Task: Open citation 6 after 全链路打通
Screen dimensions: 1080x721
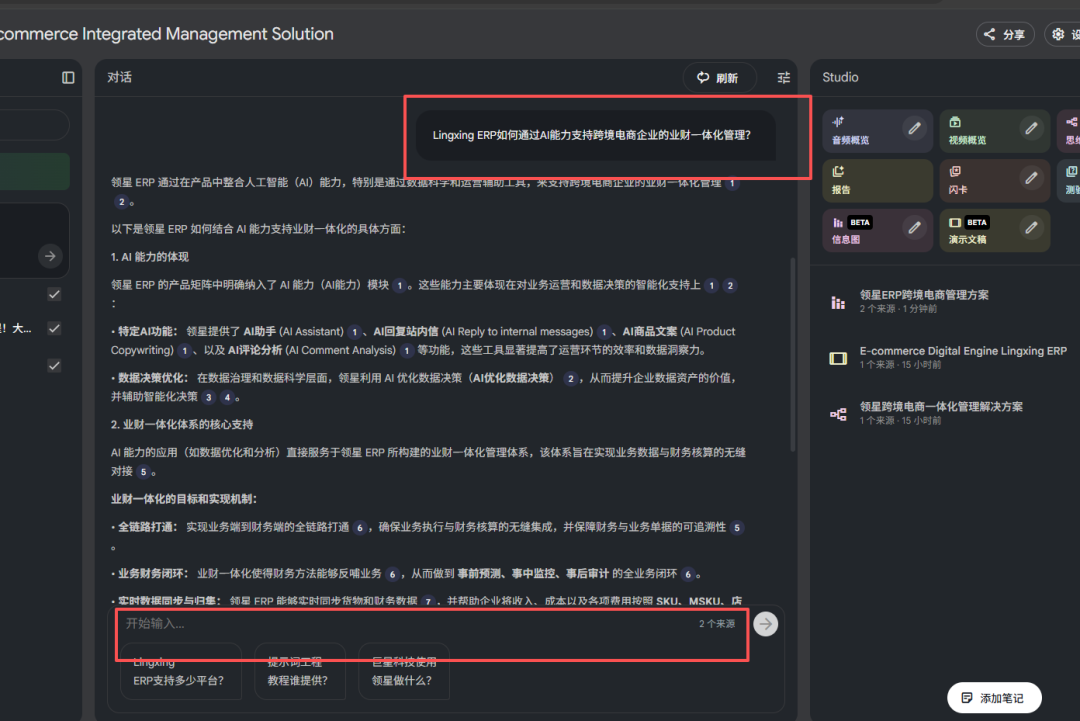Action: point(360,528)
